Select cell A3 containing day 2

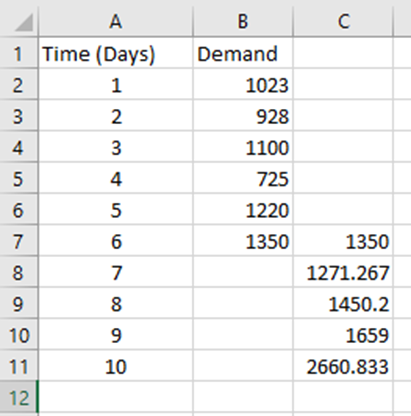pos(116,116)
